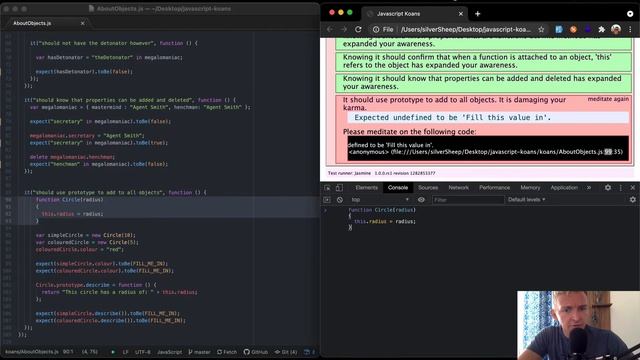This screenshot has width=640, height=360.
Task: Open Chrome tab search dropdown circle
Action: pos(630,13)
